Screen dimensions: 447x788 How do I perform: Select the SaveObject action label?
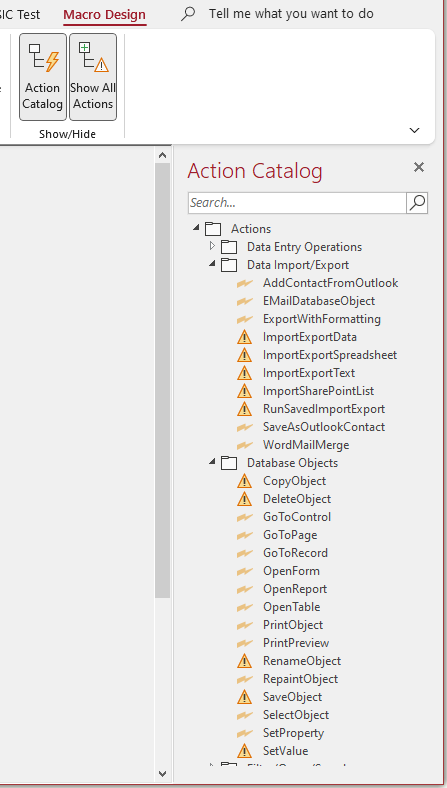(293, 698)
